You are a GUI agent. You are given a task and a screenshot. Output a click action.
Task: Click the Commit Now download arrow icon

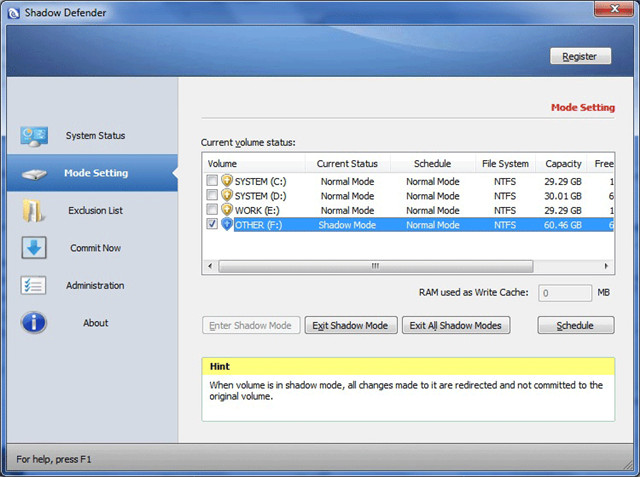(x=34, y=247)
